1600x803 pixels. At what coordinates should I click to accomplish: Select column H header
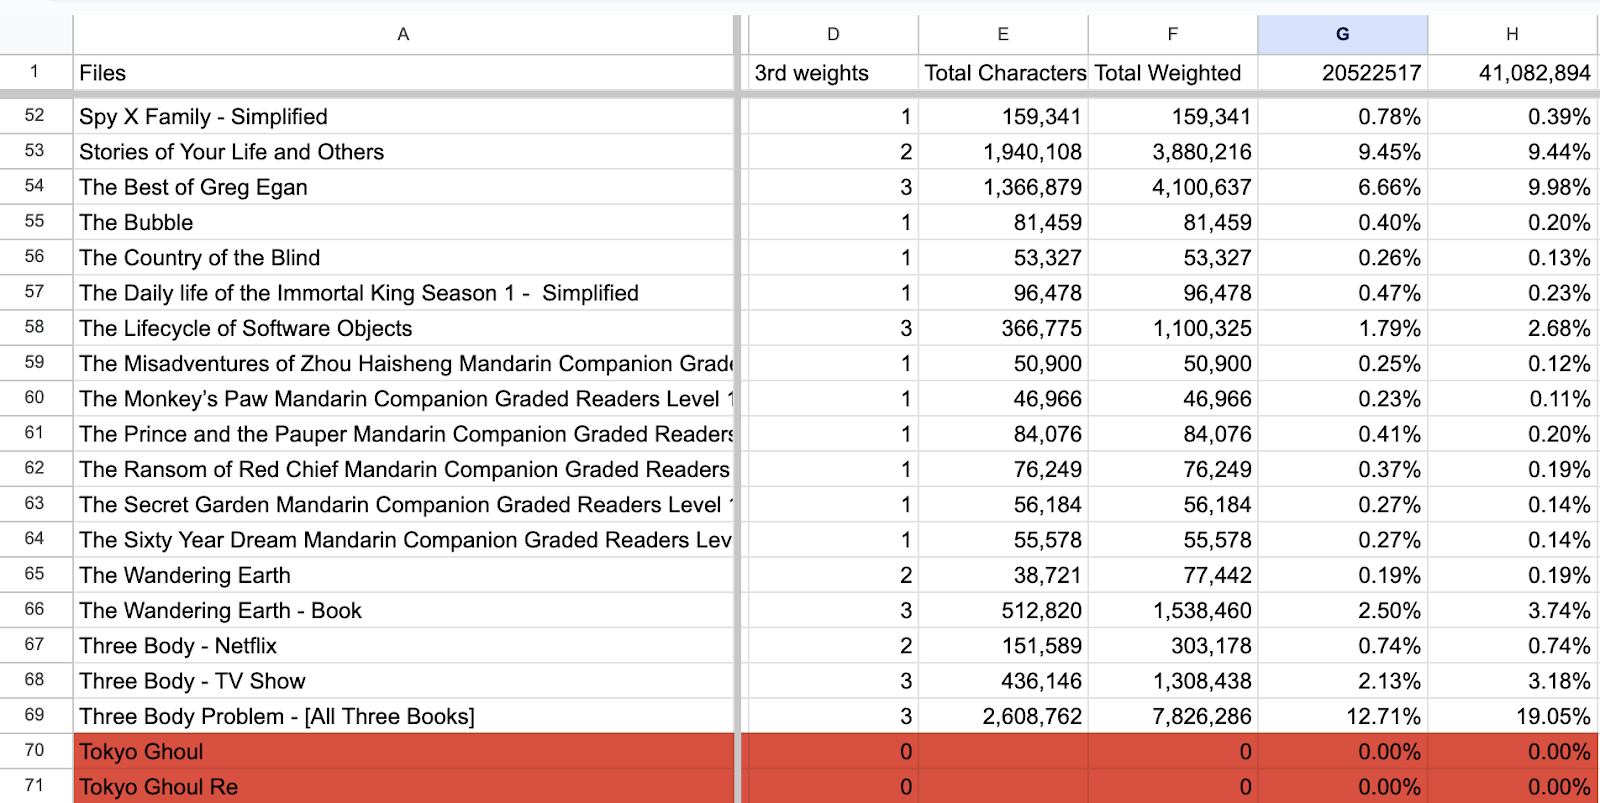(x=1513, y=34)
